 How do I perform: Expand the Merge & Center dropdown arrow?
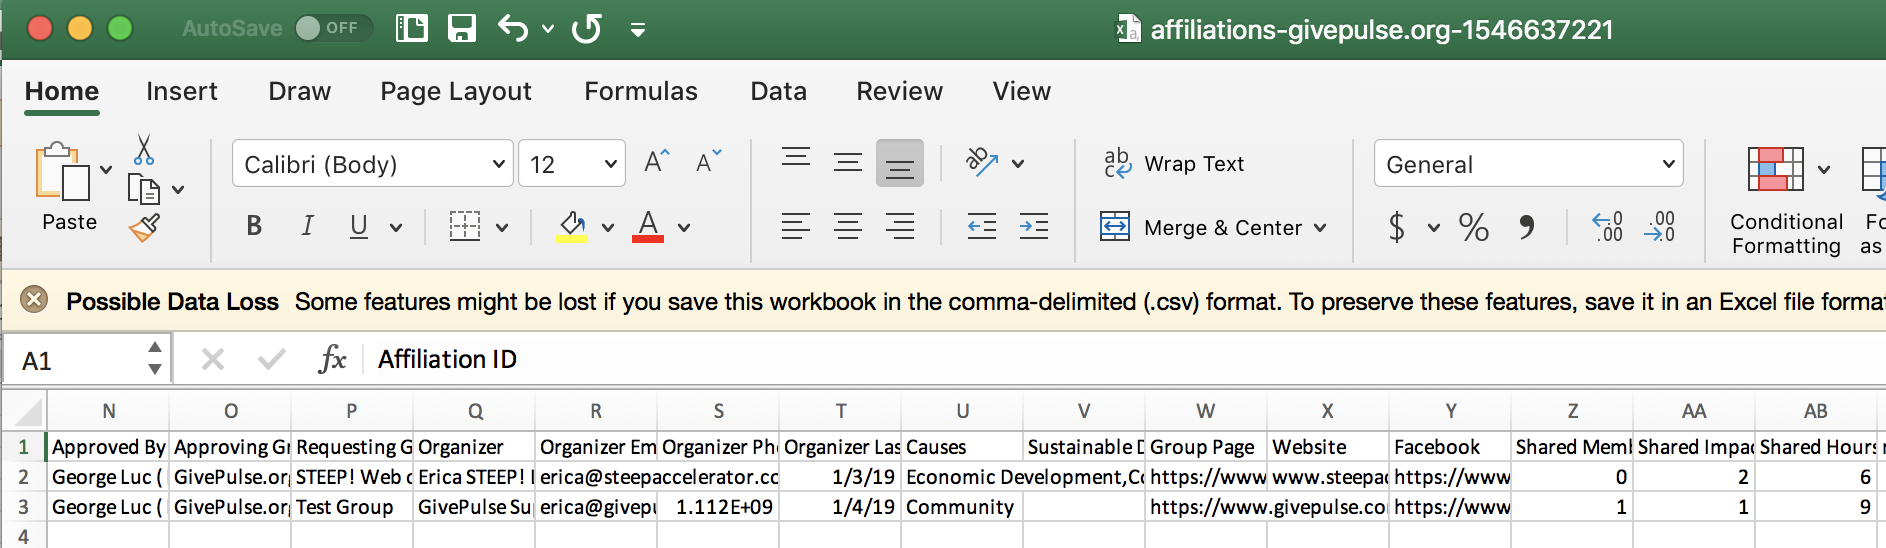1320,228
